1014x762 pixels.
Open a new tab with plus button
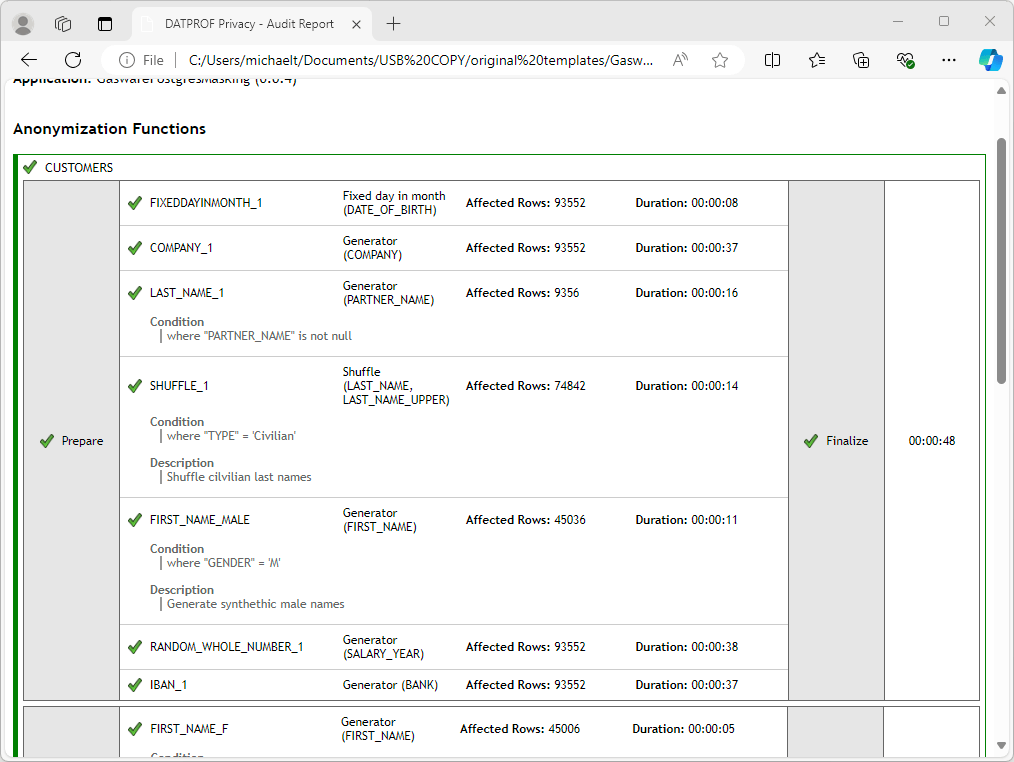[393, 23]
